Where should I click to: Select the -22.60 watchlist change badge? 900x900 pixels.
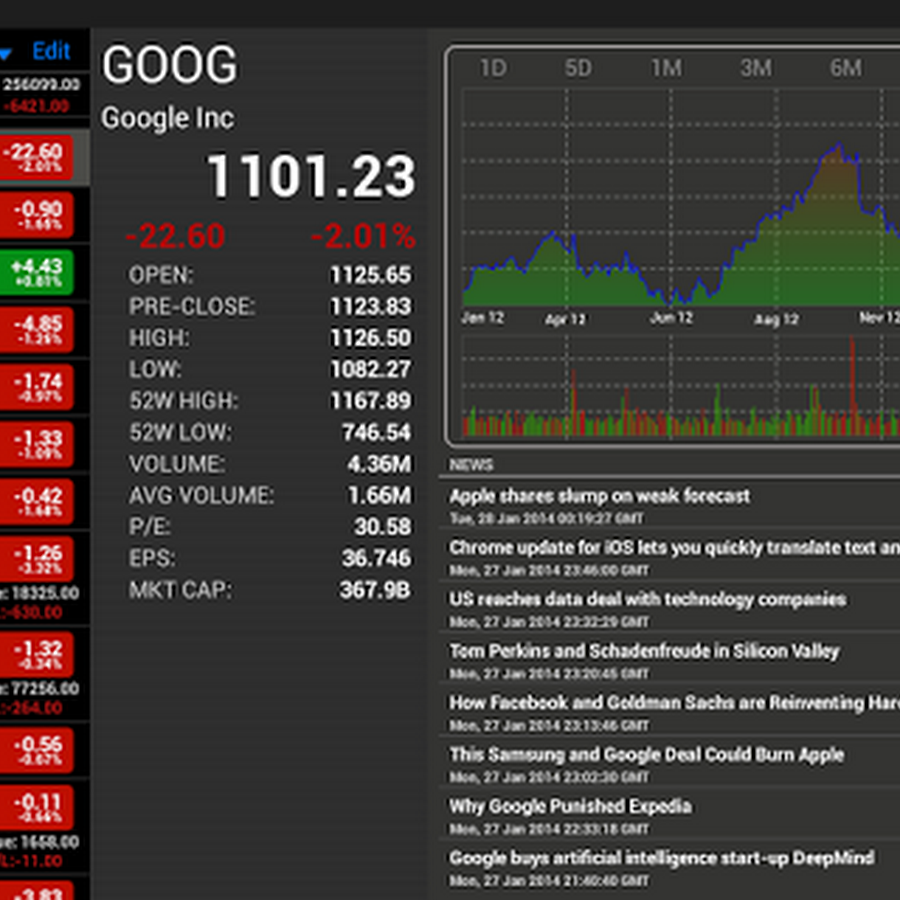pos(36,157)
